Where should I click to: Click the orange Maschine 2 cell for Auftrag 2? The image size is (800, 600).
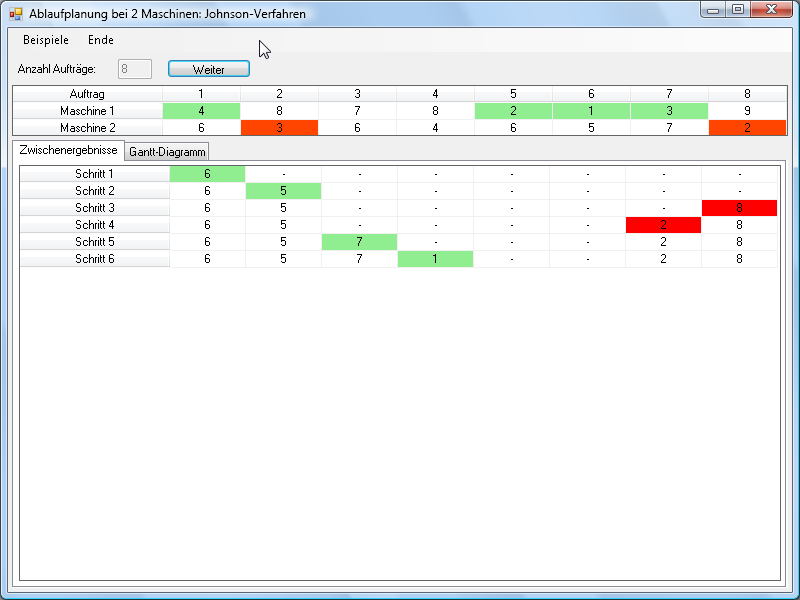coord(279,128)
